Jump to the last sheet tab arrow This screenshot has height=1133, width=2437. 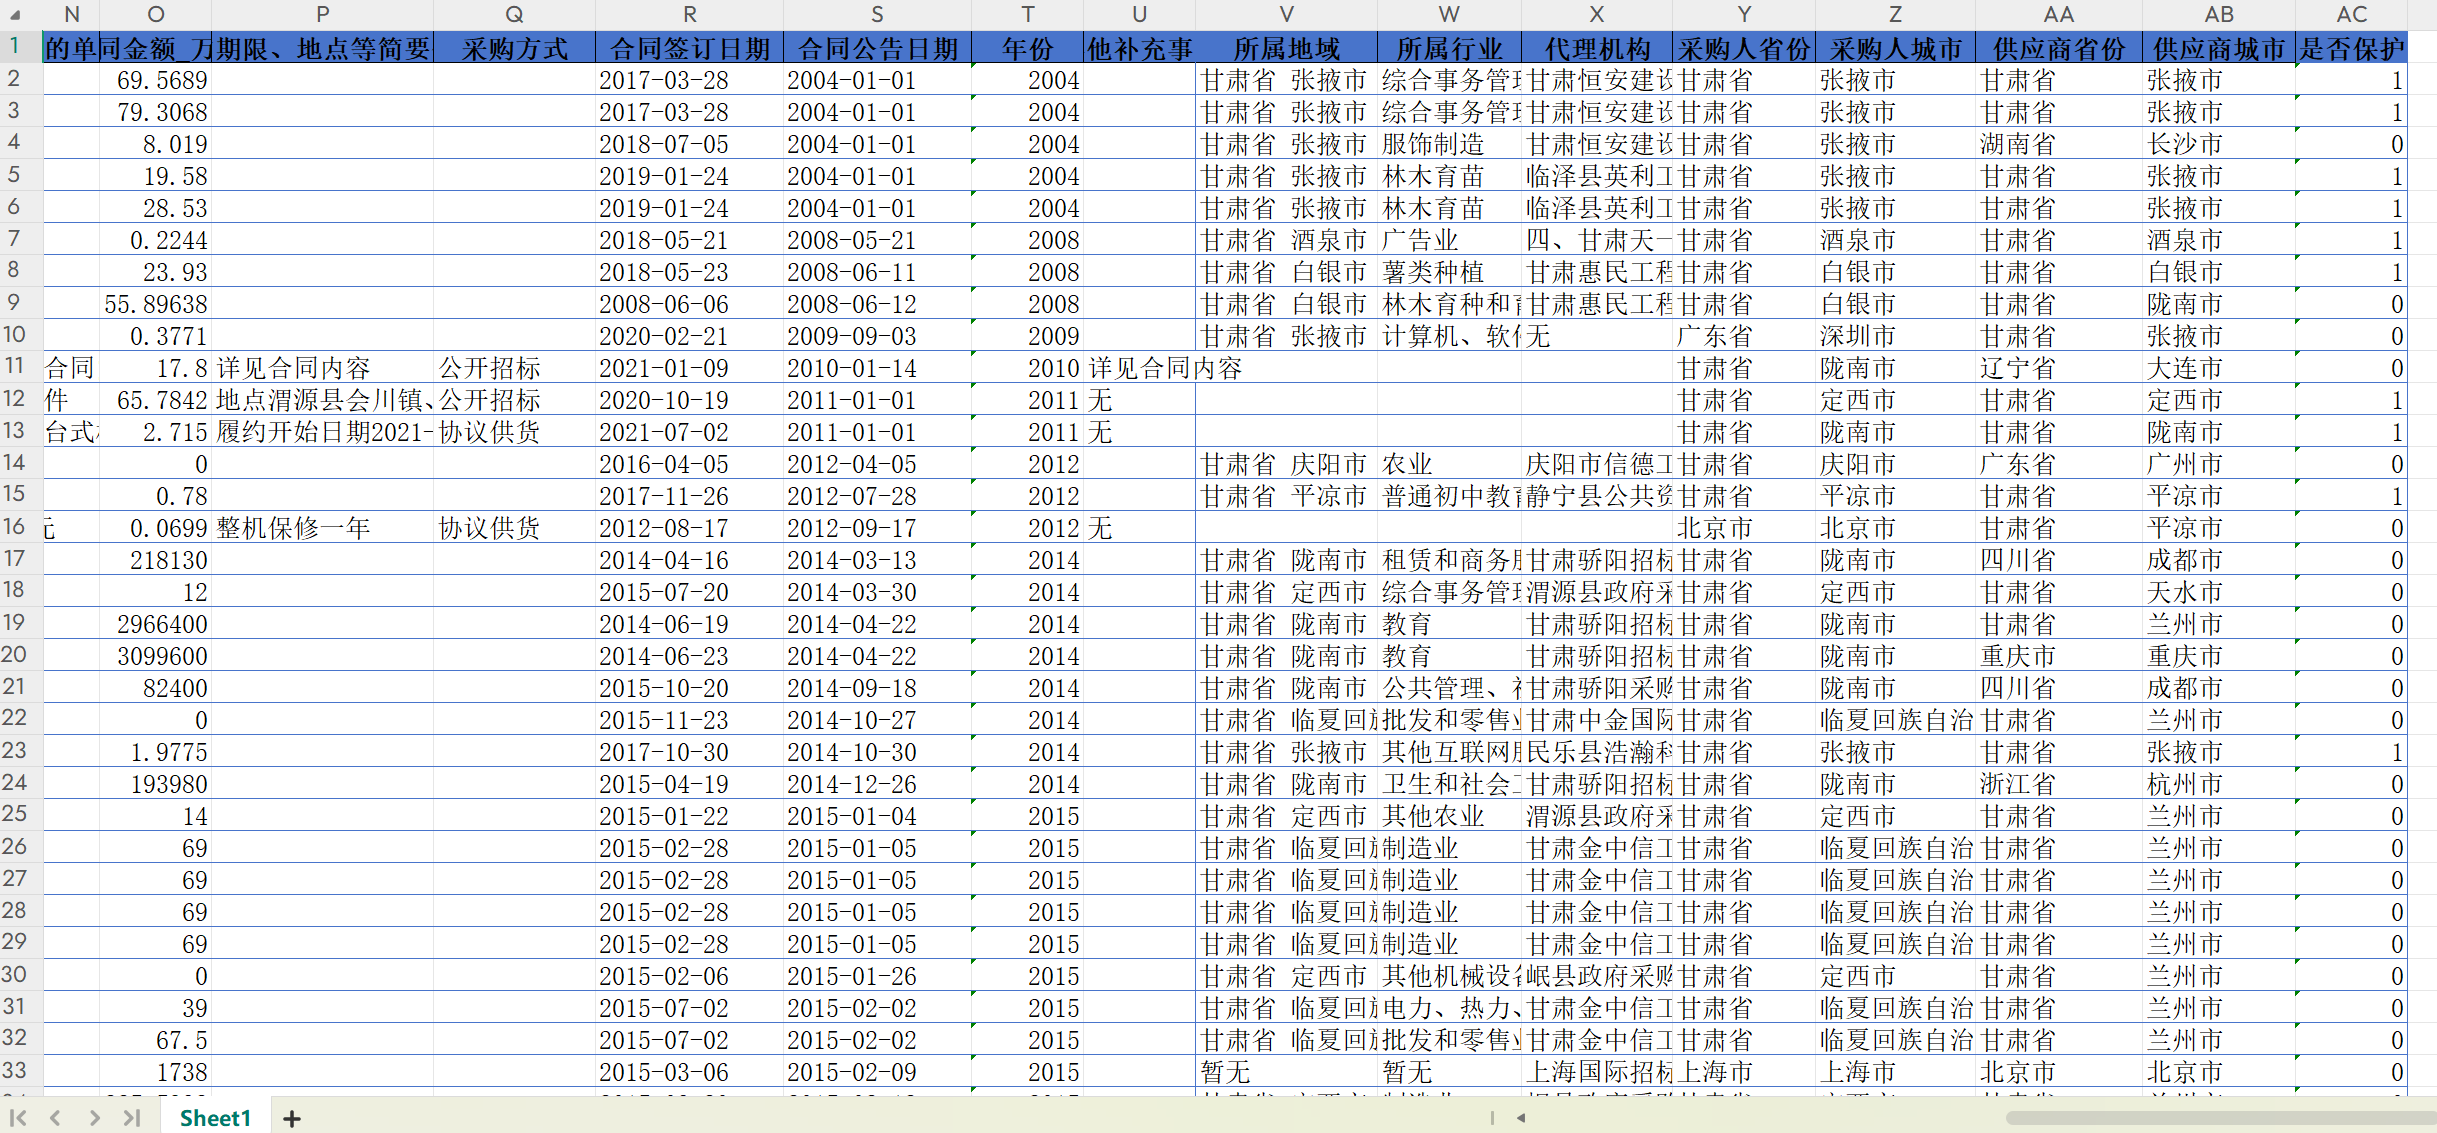[132, 1118]
